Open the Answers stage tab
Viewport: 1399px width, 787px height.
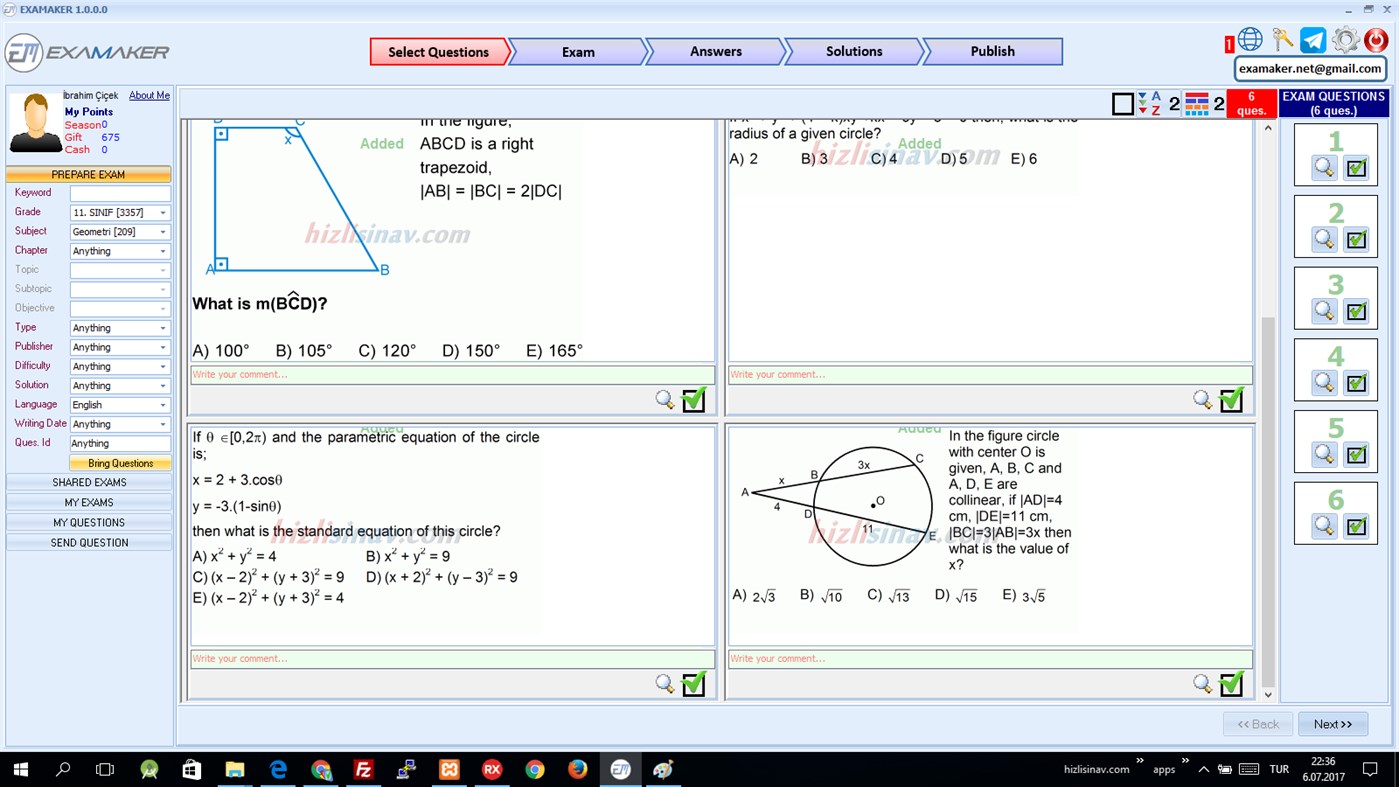coord(715,51)
